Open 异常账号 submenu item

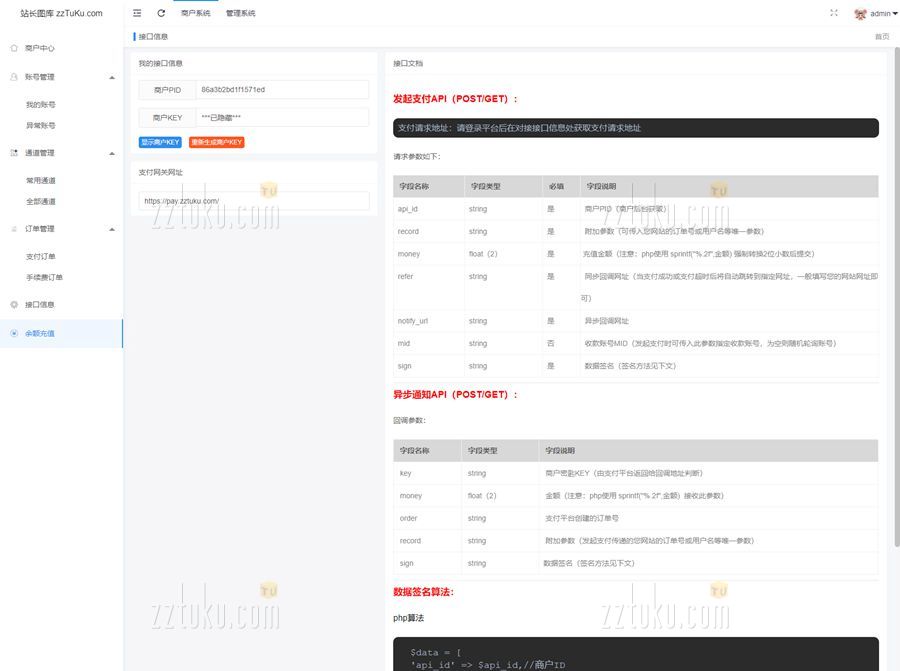[x=41, y=125]
